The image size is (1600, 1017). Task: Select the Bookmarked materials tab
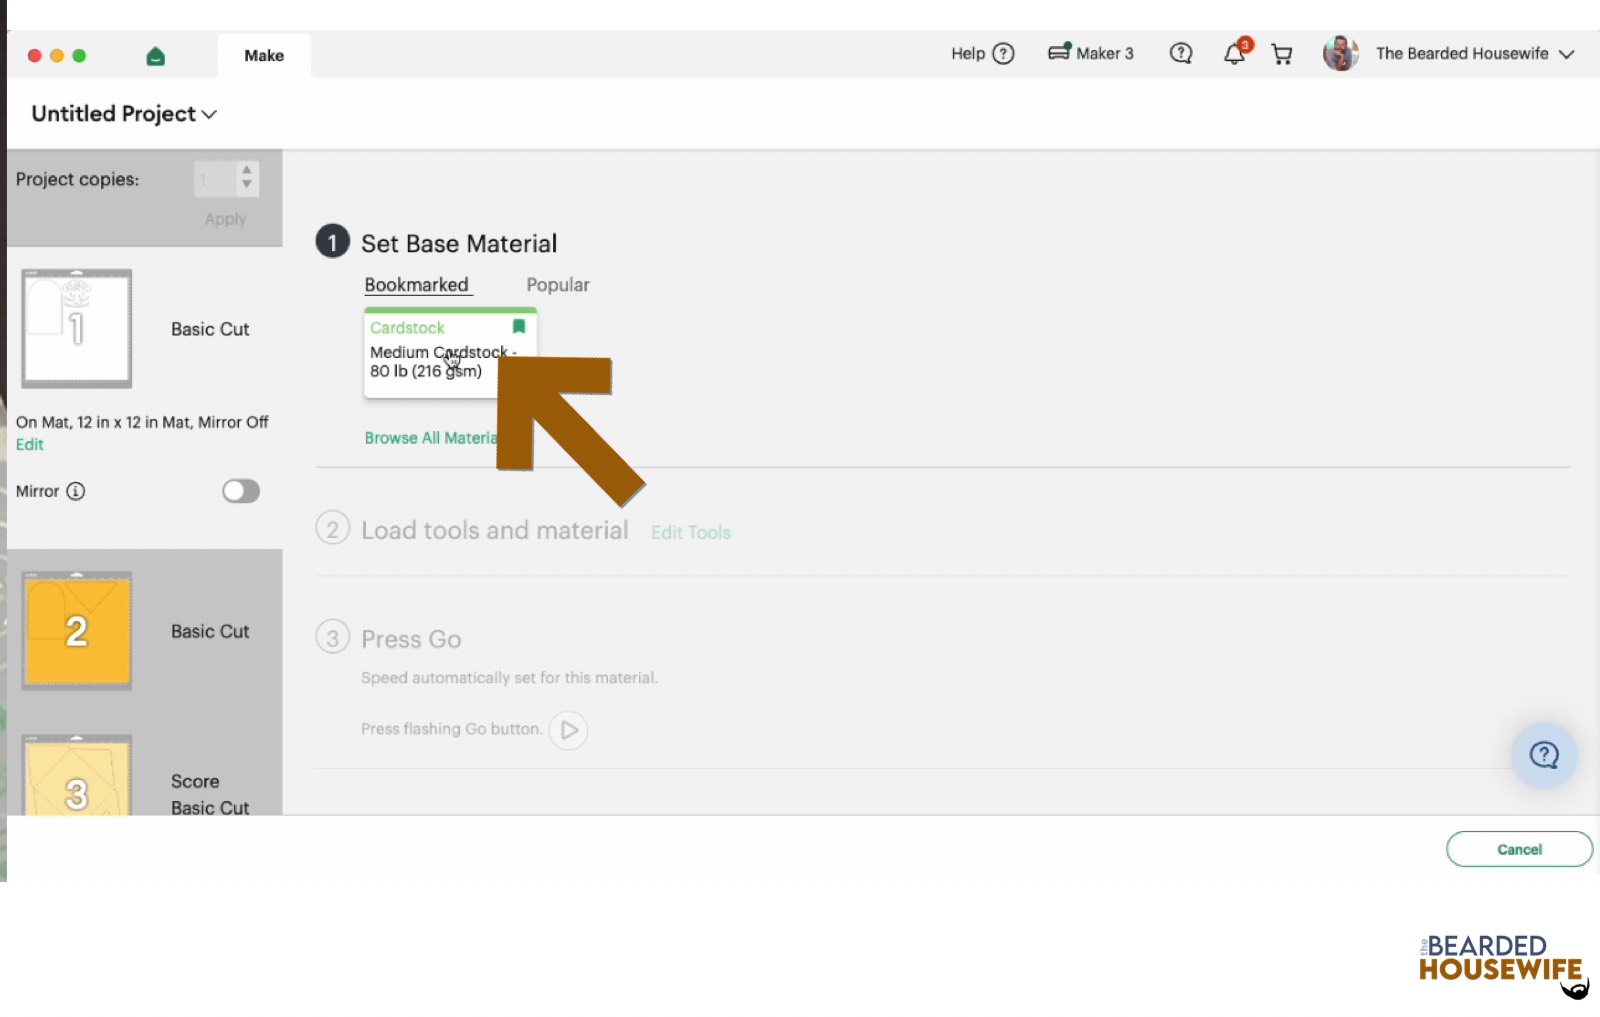[416, 285]
